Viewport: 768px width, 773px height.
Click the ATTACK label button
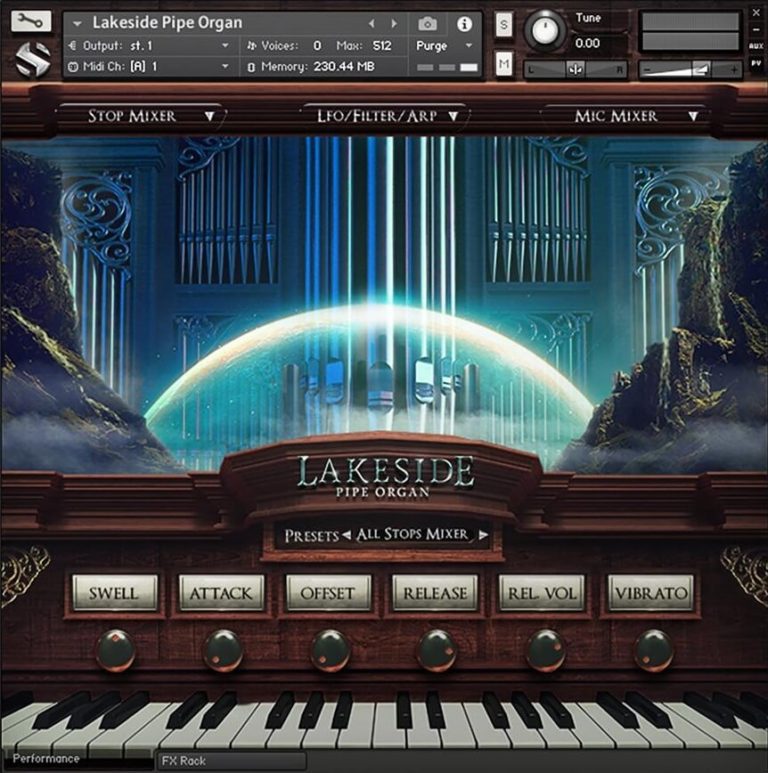click(x=221, y=593)
